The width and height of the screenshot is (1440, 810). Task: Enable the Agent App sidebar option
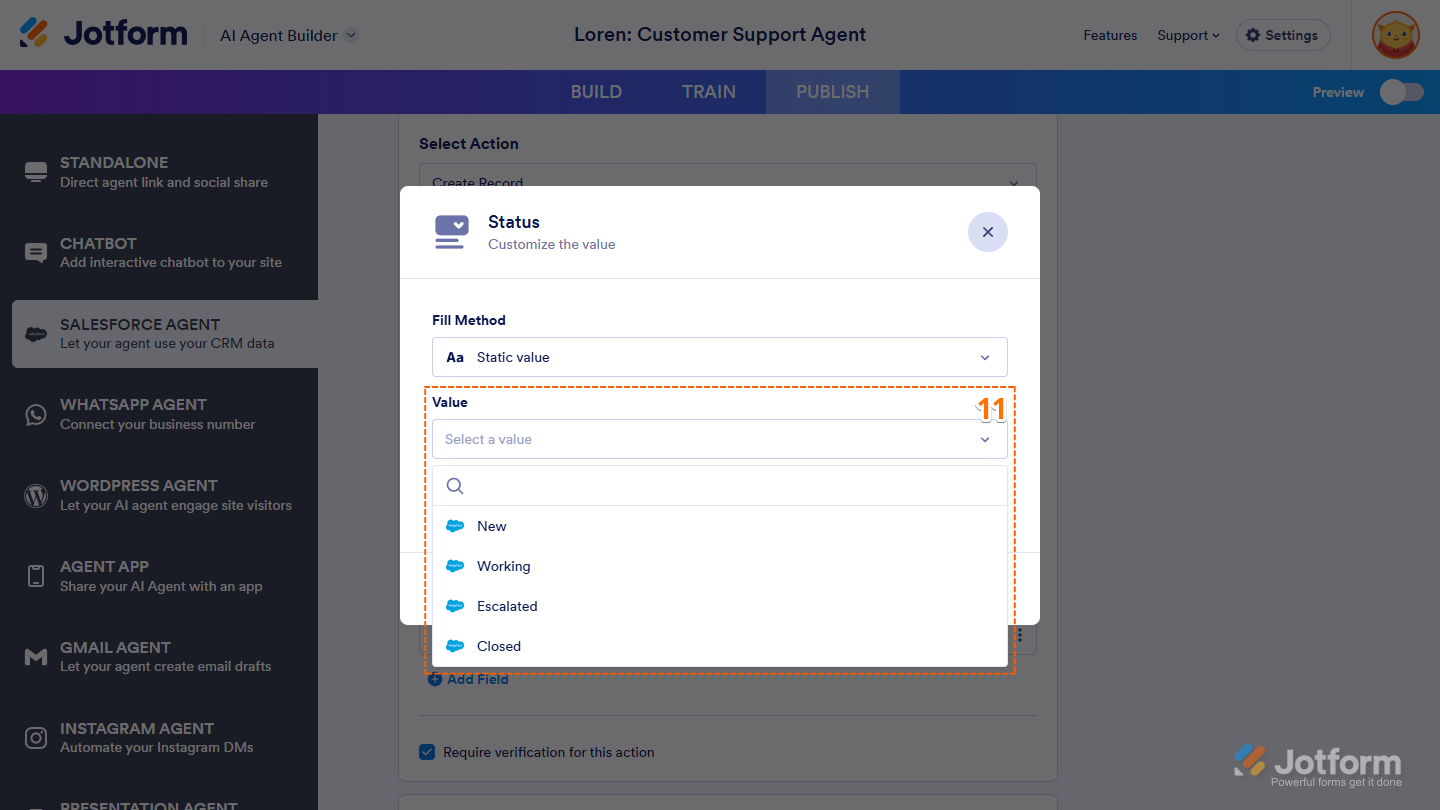(35, 575)
